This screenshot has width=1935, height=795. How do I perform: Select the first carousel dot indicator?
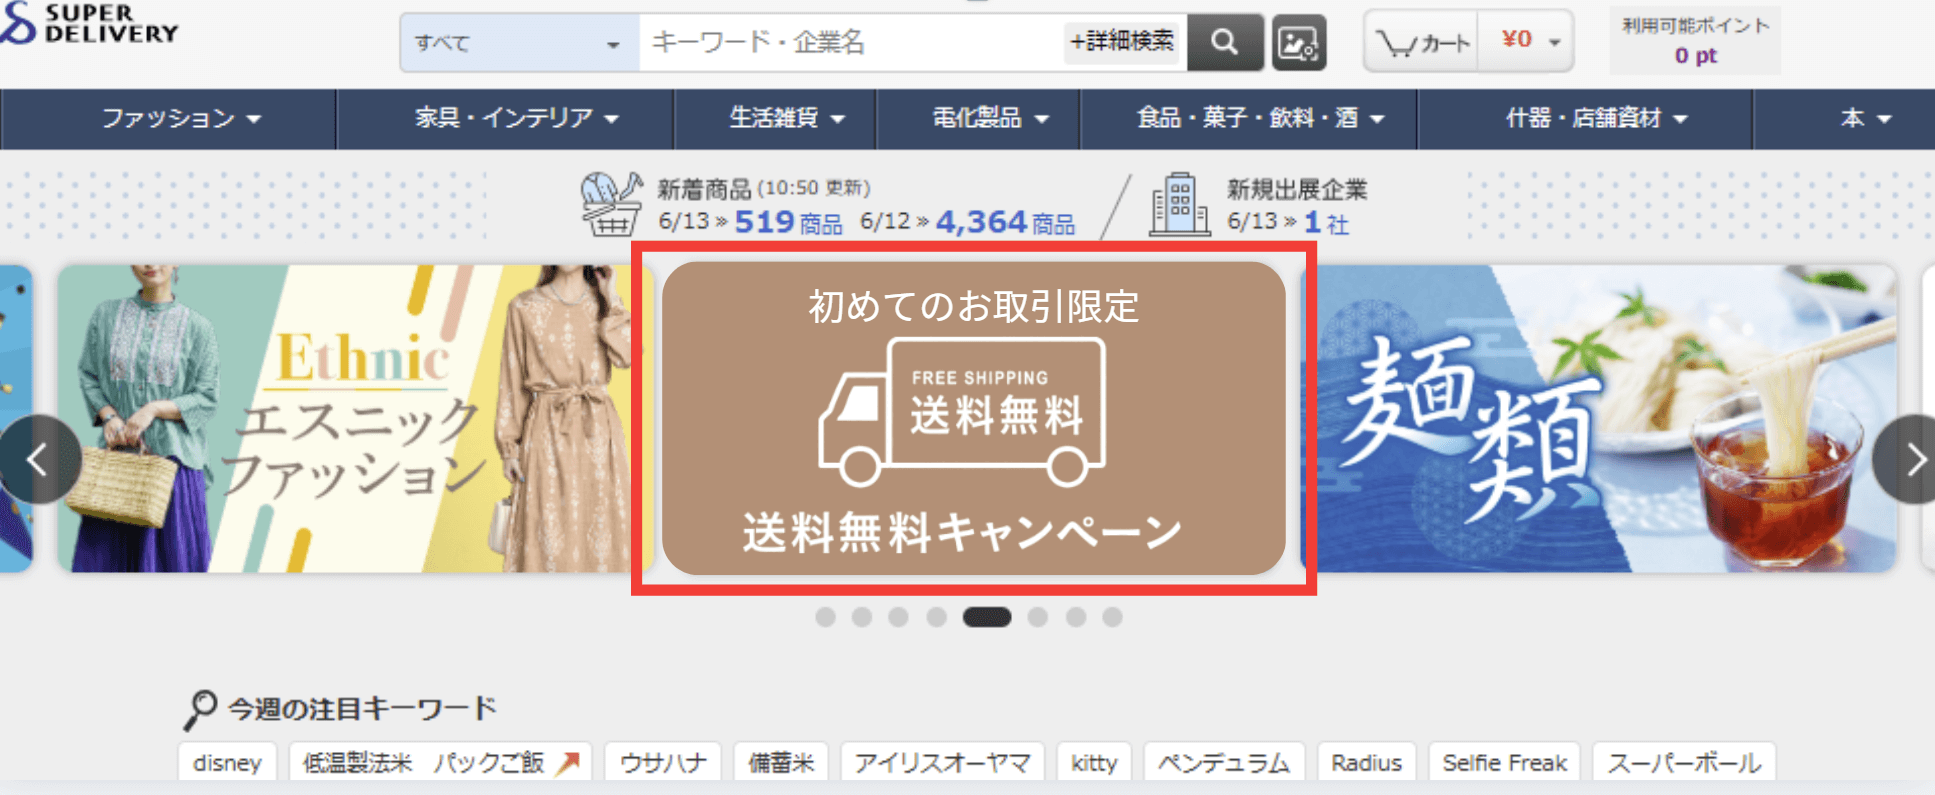[825, 617]
